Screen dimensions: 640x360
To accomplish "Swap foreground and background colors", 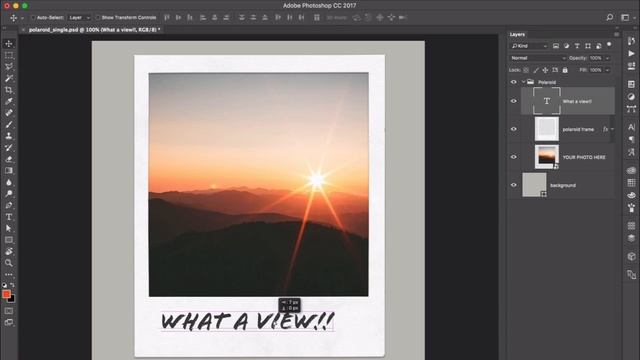I will point(12,285).
